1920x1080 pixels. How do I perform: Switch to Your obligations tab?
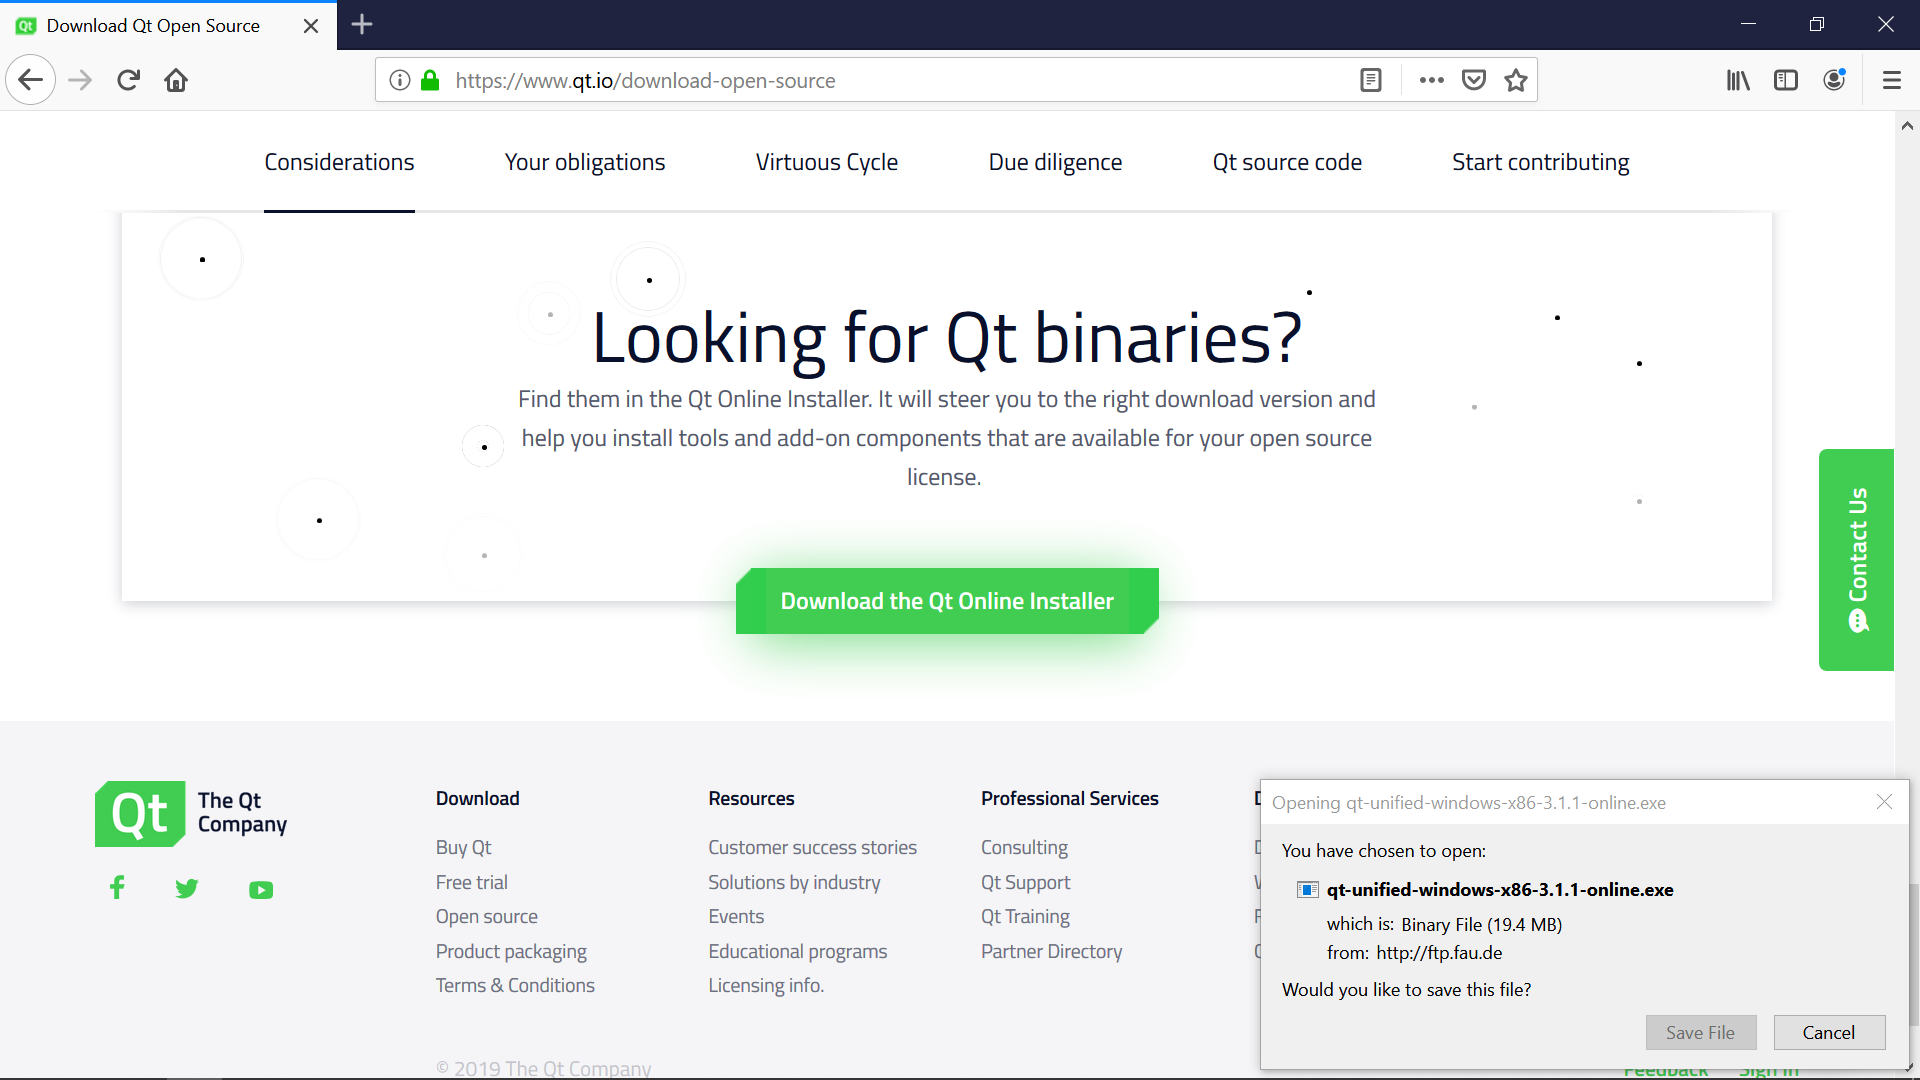[585, 162]
